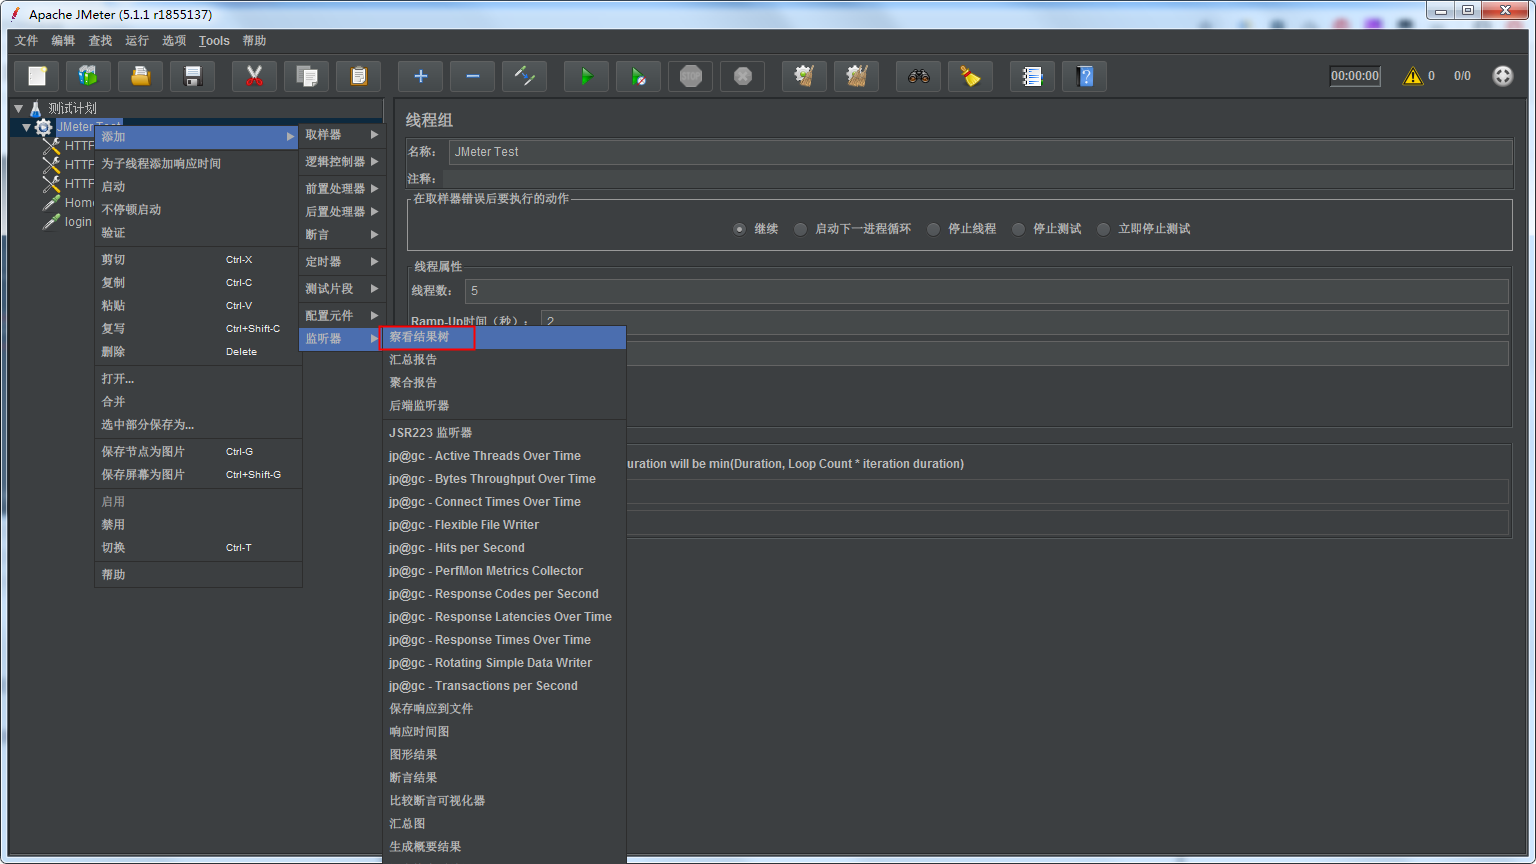Click the Clear results broom icon

[x=804, y=76]
